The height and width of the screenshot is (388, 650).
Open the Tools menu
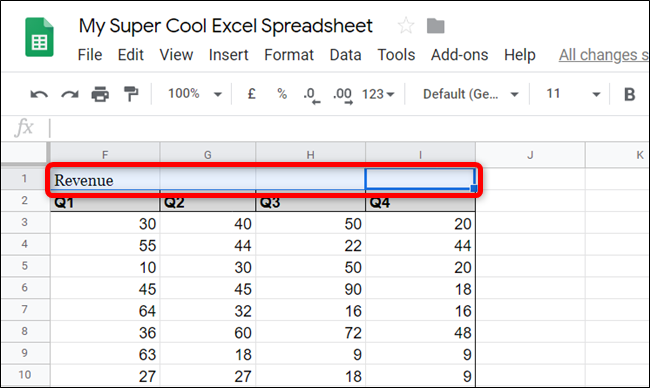pyautogui.click(x=396, y=55)
